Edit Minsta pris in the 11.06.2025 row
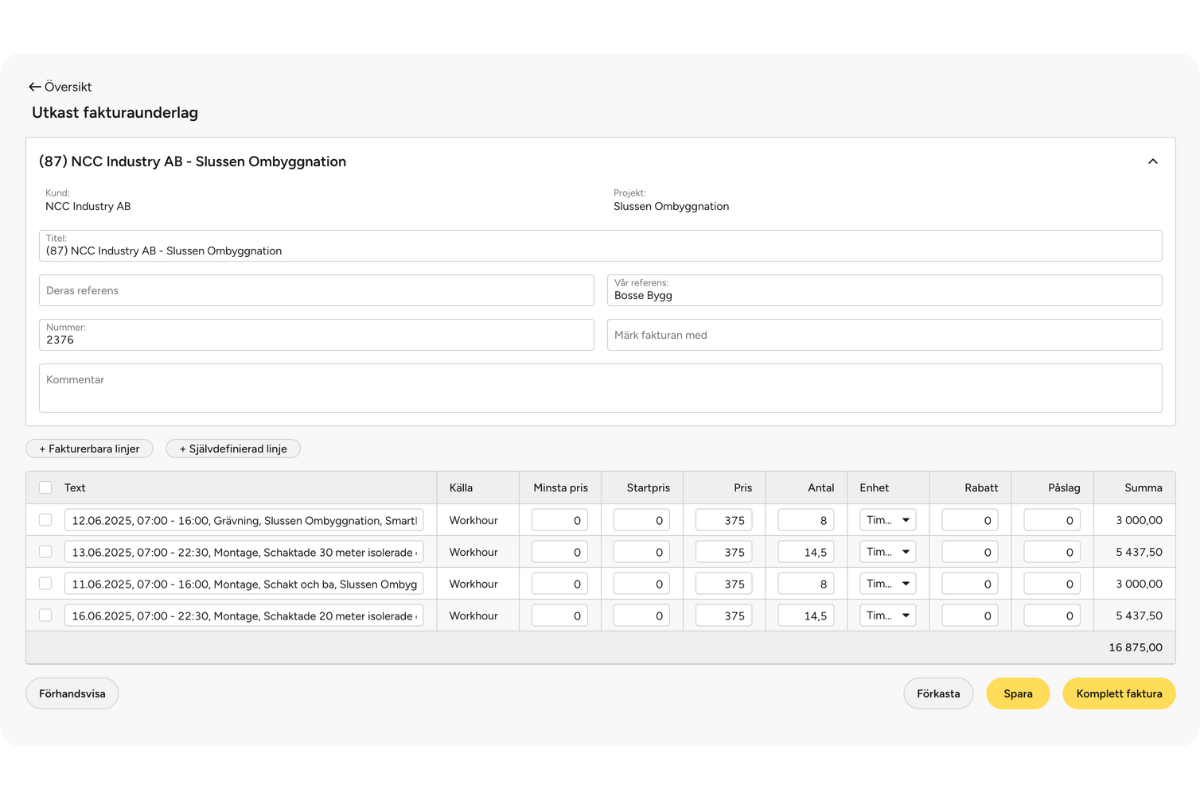 [560, 584]
